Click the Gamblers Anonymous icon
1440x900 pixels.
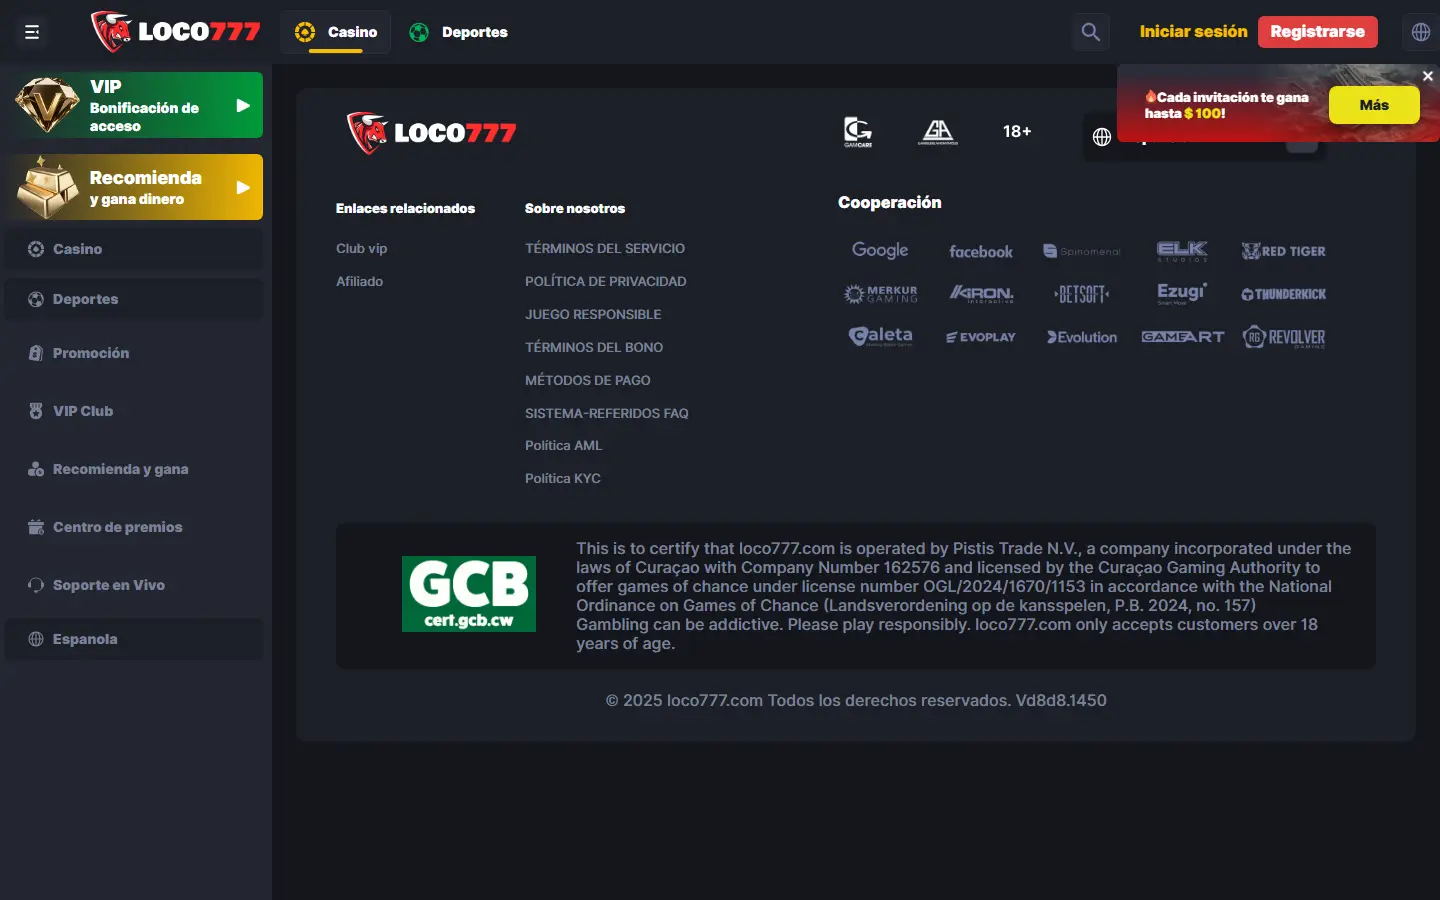tap(938, 132)
